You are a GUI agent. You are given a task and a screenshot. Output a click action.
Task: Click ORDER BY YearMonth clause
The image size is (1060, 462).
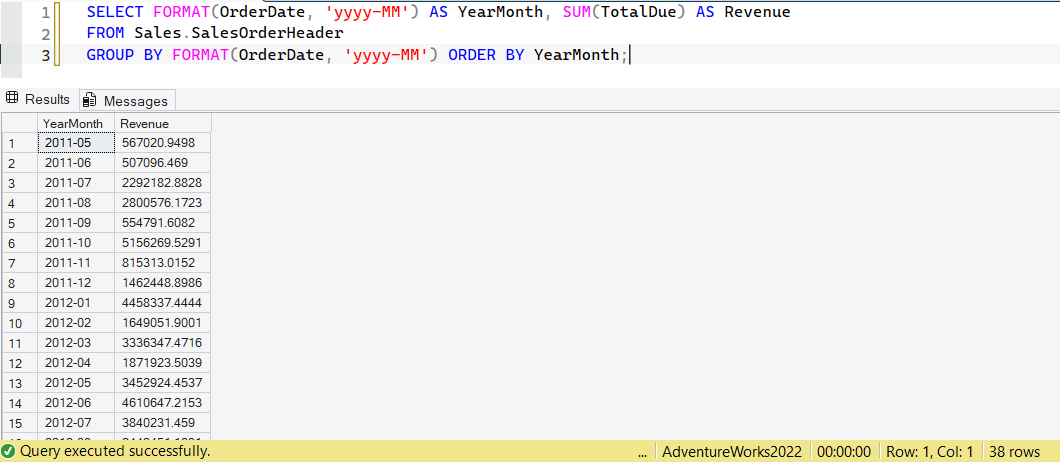(x=533, y=55)
